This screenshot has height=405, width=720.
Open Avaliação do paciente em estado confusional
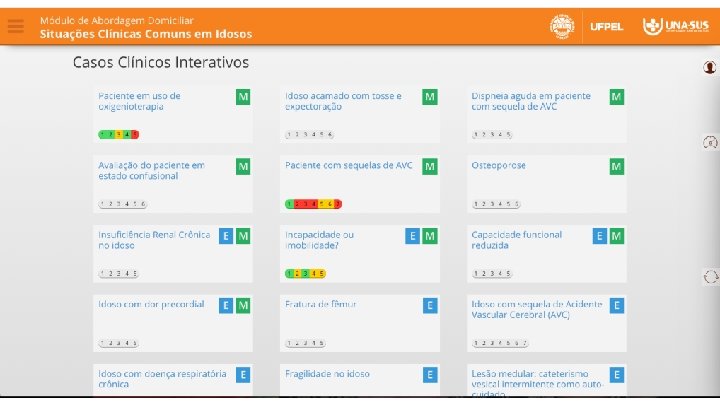(x=151, y=170)
